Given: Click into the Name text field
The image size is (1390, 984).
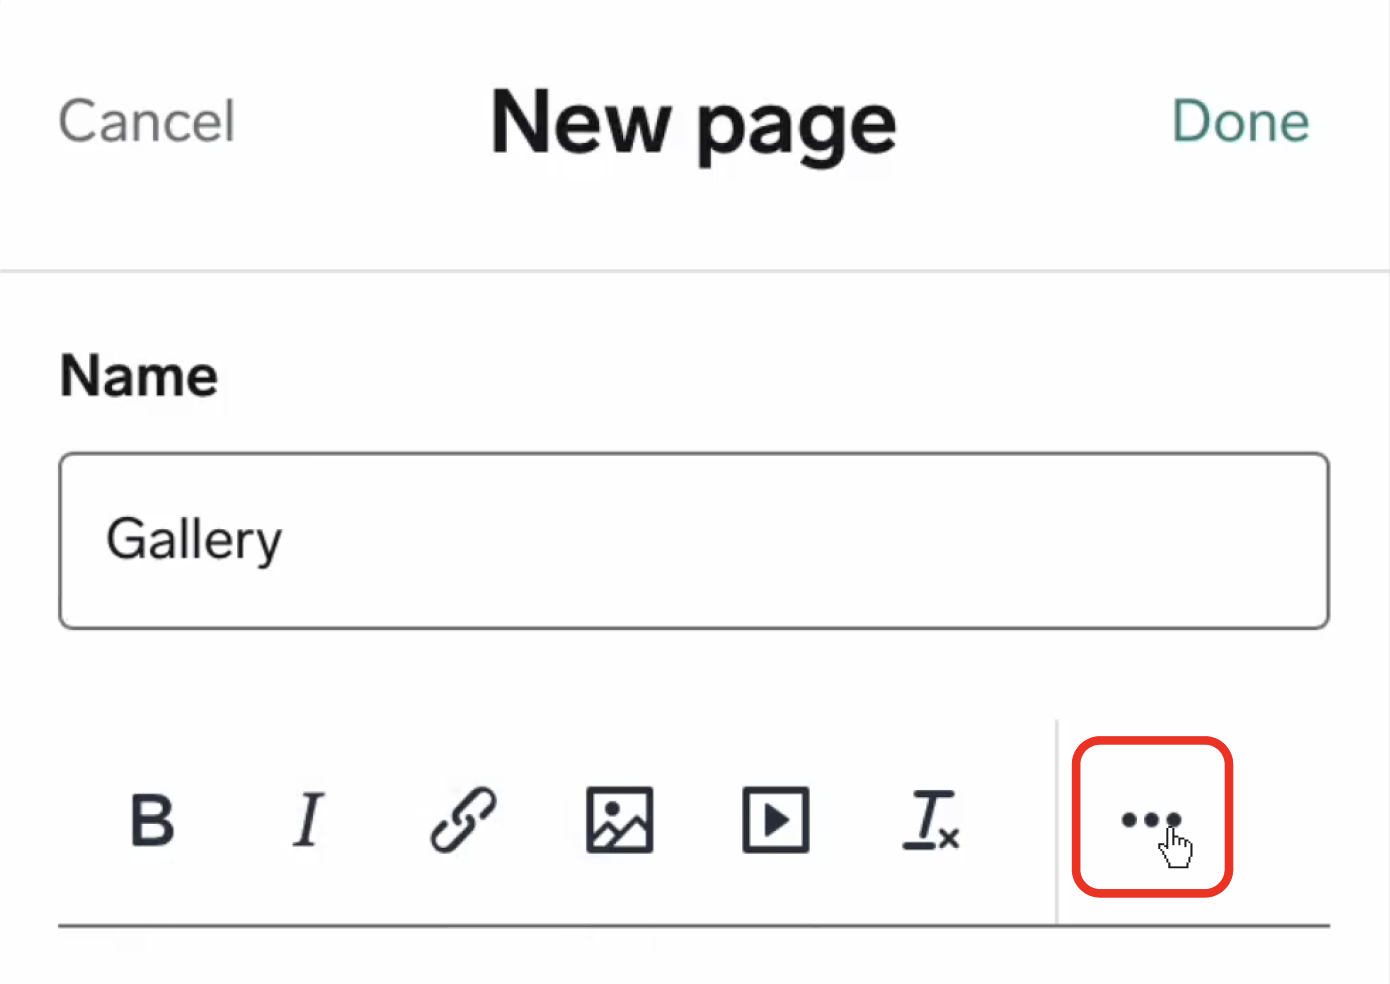Looking at the screenshot, I should [x=694, y=541].
